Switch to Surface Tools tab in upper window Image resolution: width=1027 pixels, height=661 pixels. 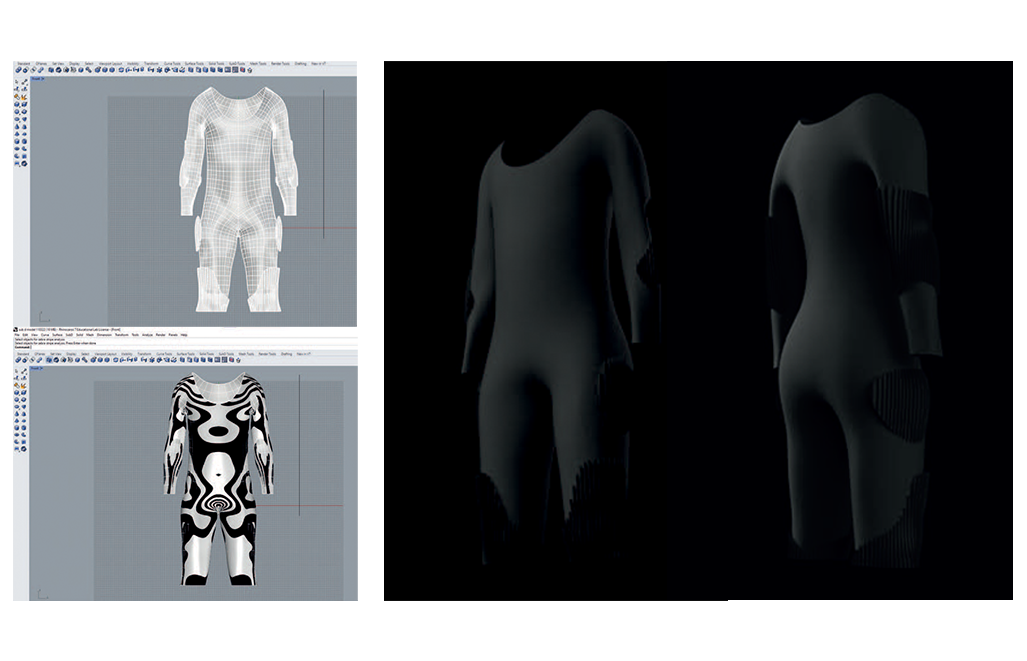click(x=194, y=64)
